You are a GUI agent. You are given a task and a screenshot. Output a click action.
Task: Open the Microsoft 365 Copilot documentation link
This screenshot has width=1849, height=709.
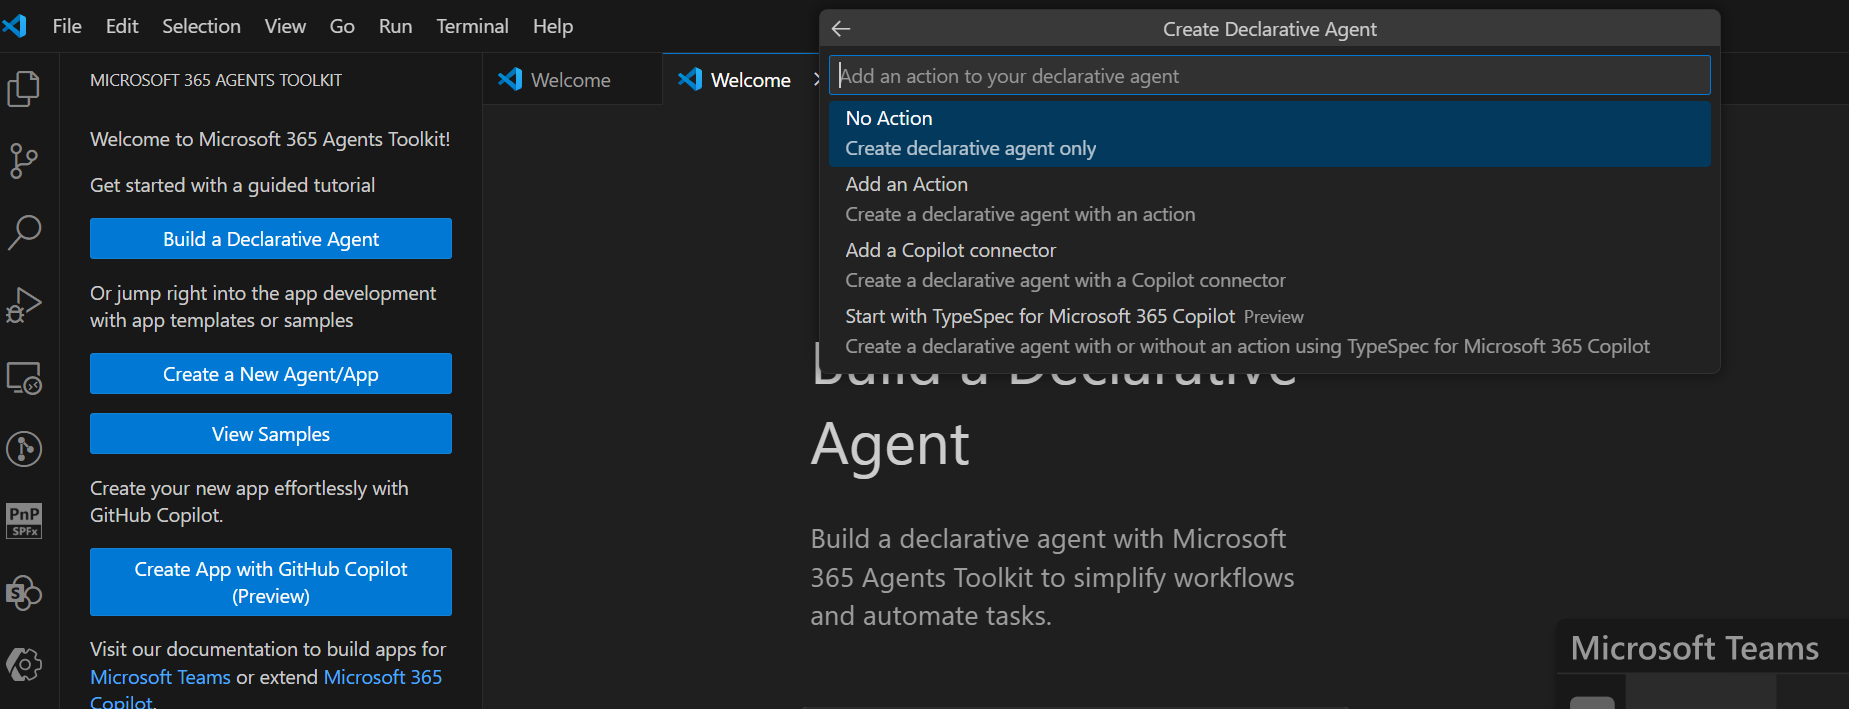coord(383,677)
